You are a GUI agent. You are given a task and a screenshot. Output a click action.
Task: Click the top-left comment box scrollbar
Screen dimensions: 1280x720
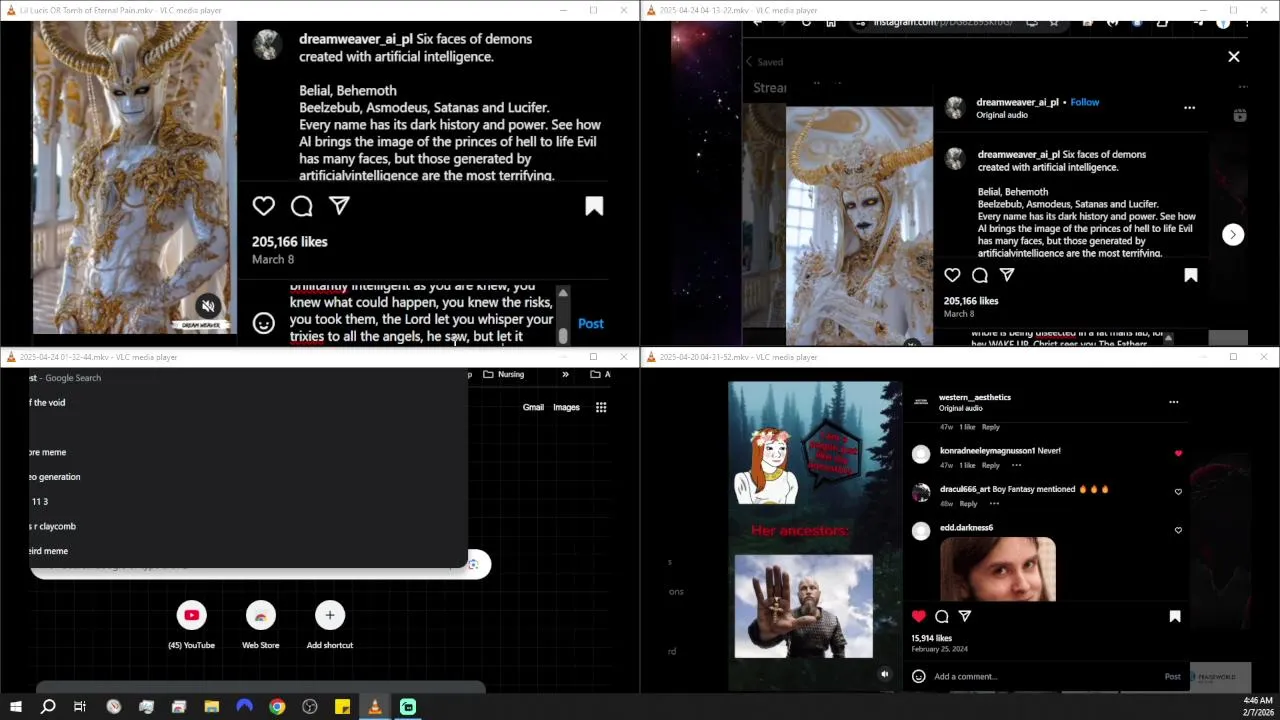(562, 316)
